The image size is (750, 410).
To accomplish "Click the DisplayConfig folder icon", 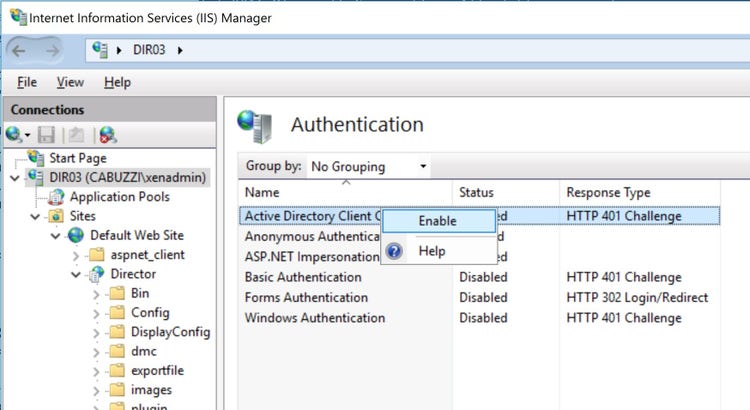I will (x=117, y=332).
